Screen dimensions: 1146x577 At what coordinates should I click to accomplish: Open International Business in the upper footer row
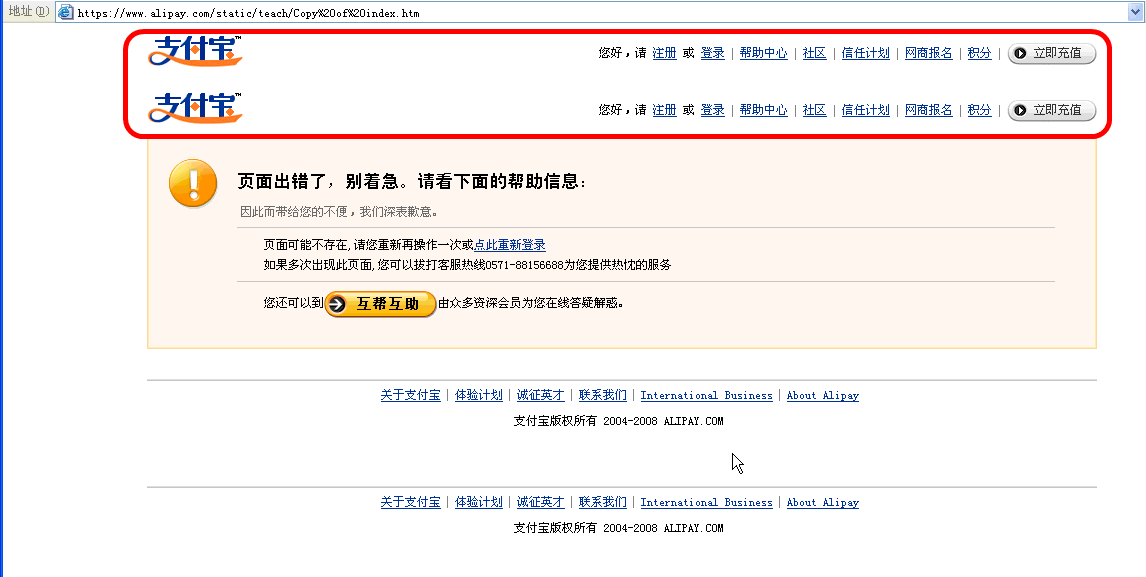click(x=707, y=396)
